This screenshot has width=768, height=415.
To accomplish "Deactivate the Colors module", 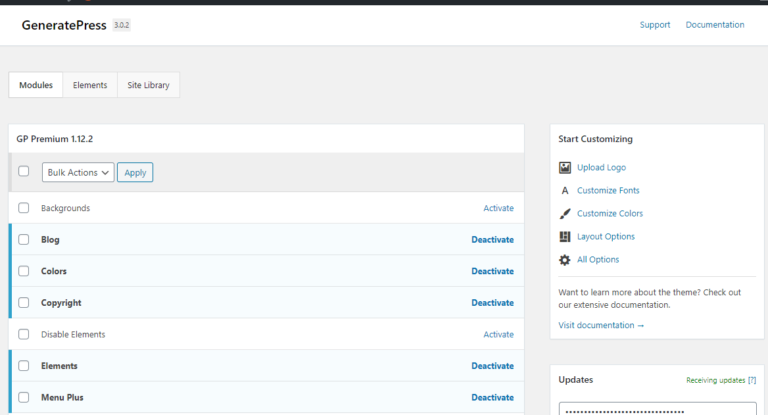I will point(492,271).
